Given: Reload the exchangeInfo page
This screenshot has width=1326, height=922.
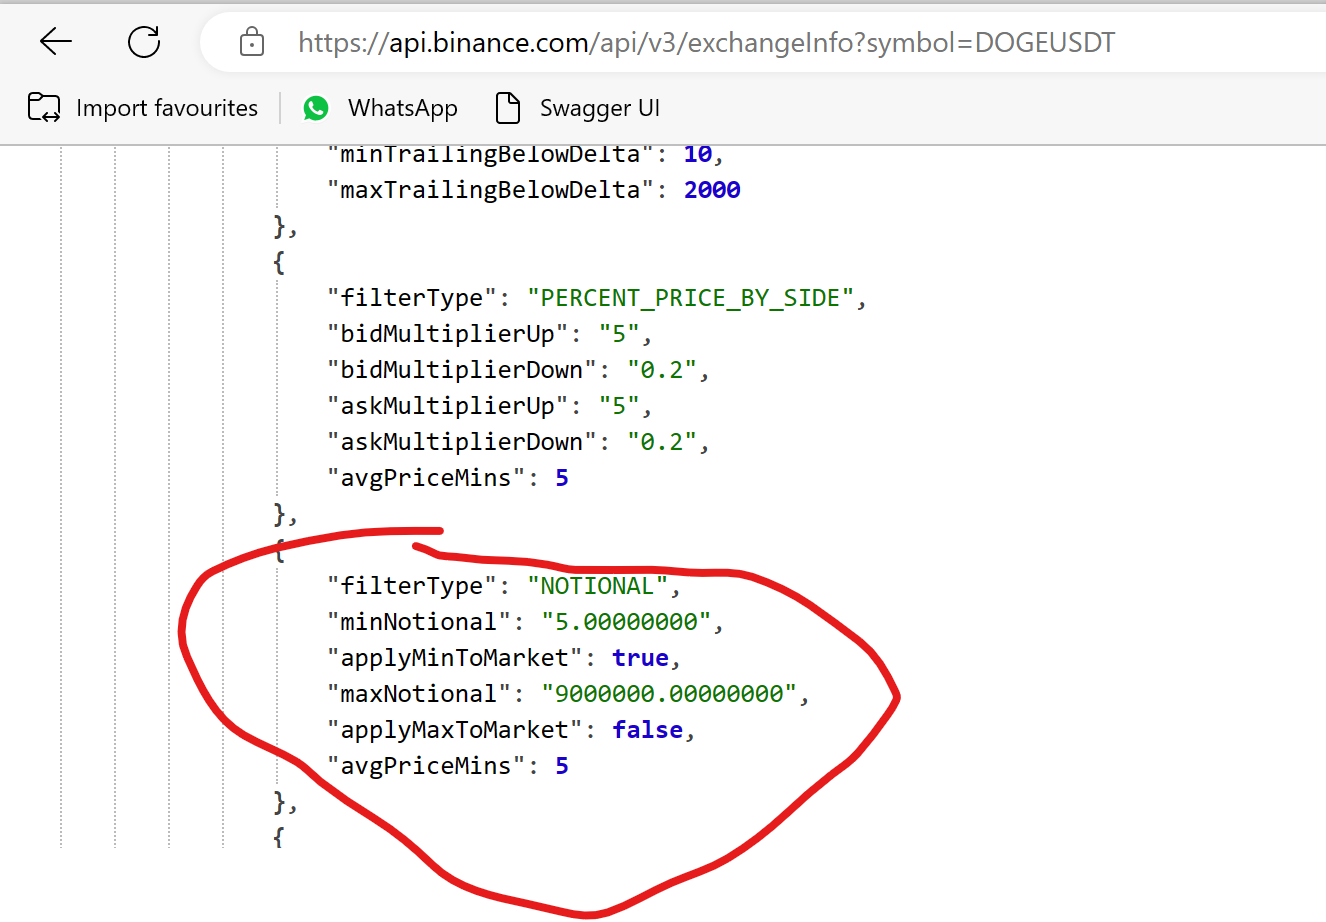Looking at the screenshot, I should click(x=143, y=41).
